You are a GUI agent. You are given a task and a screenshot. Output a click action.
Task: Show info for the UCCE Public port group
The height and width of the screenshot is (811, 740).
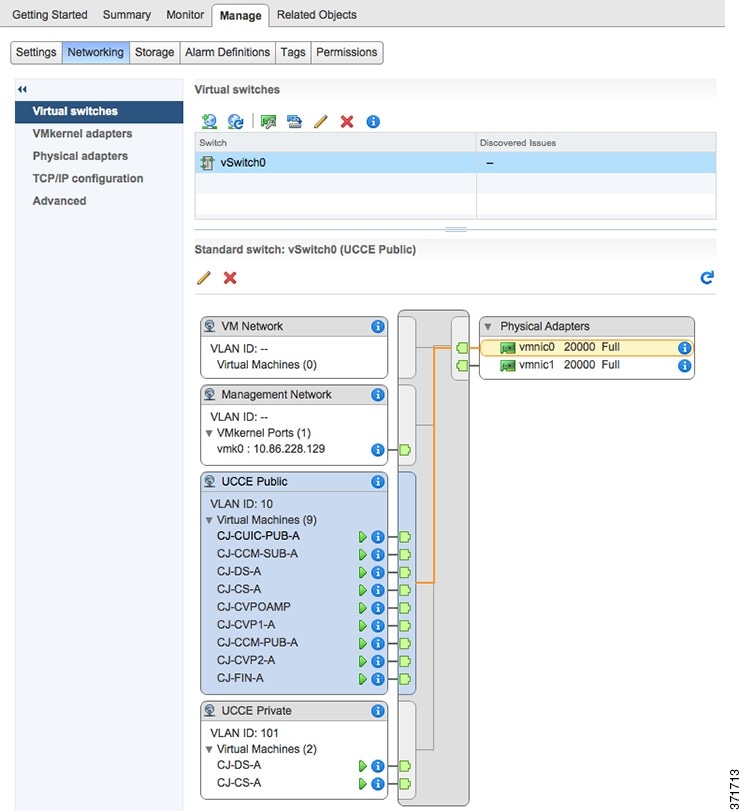377,482
